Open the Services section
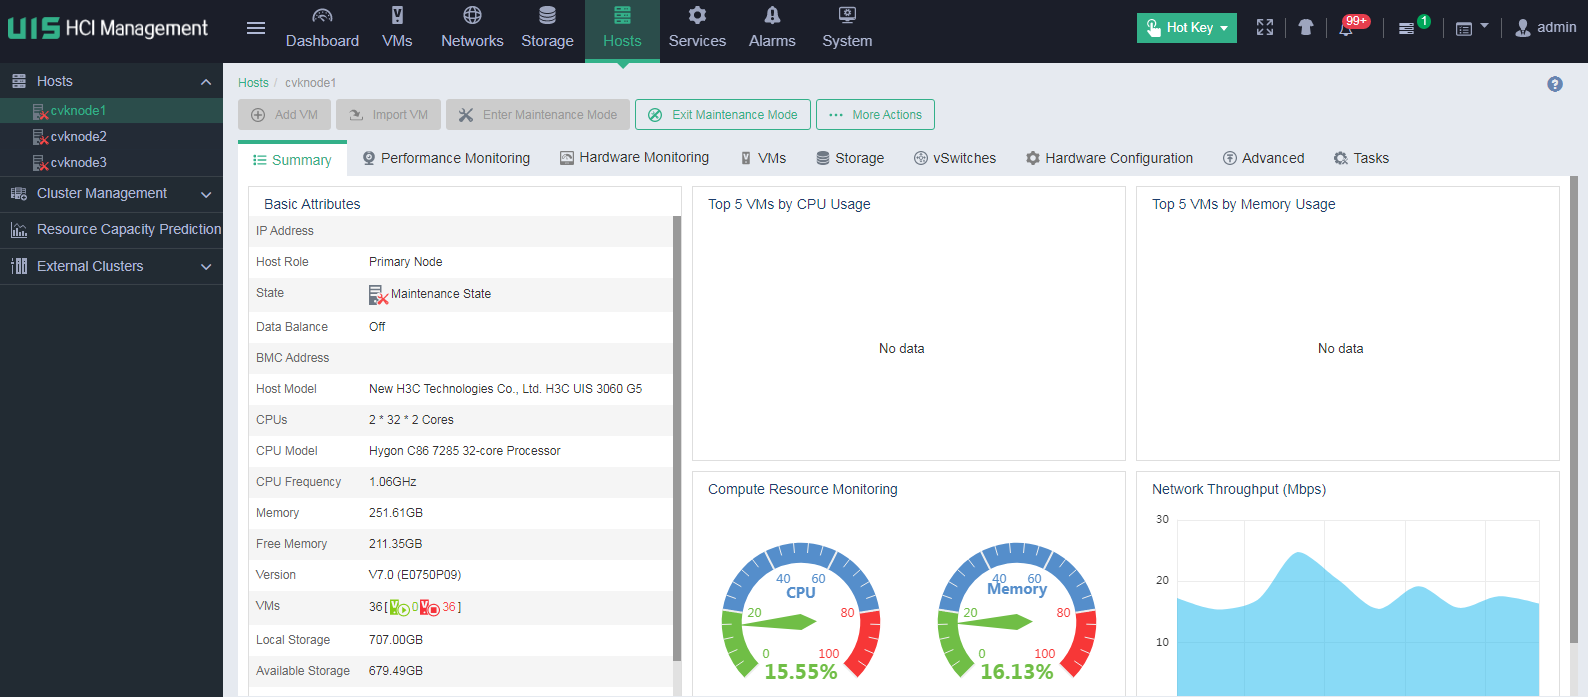This screenshot has width=1588, height=697. (697, 28)
